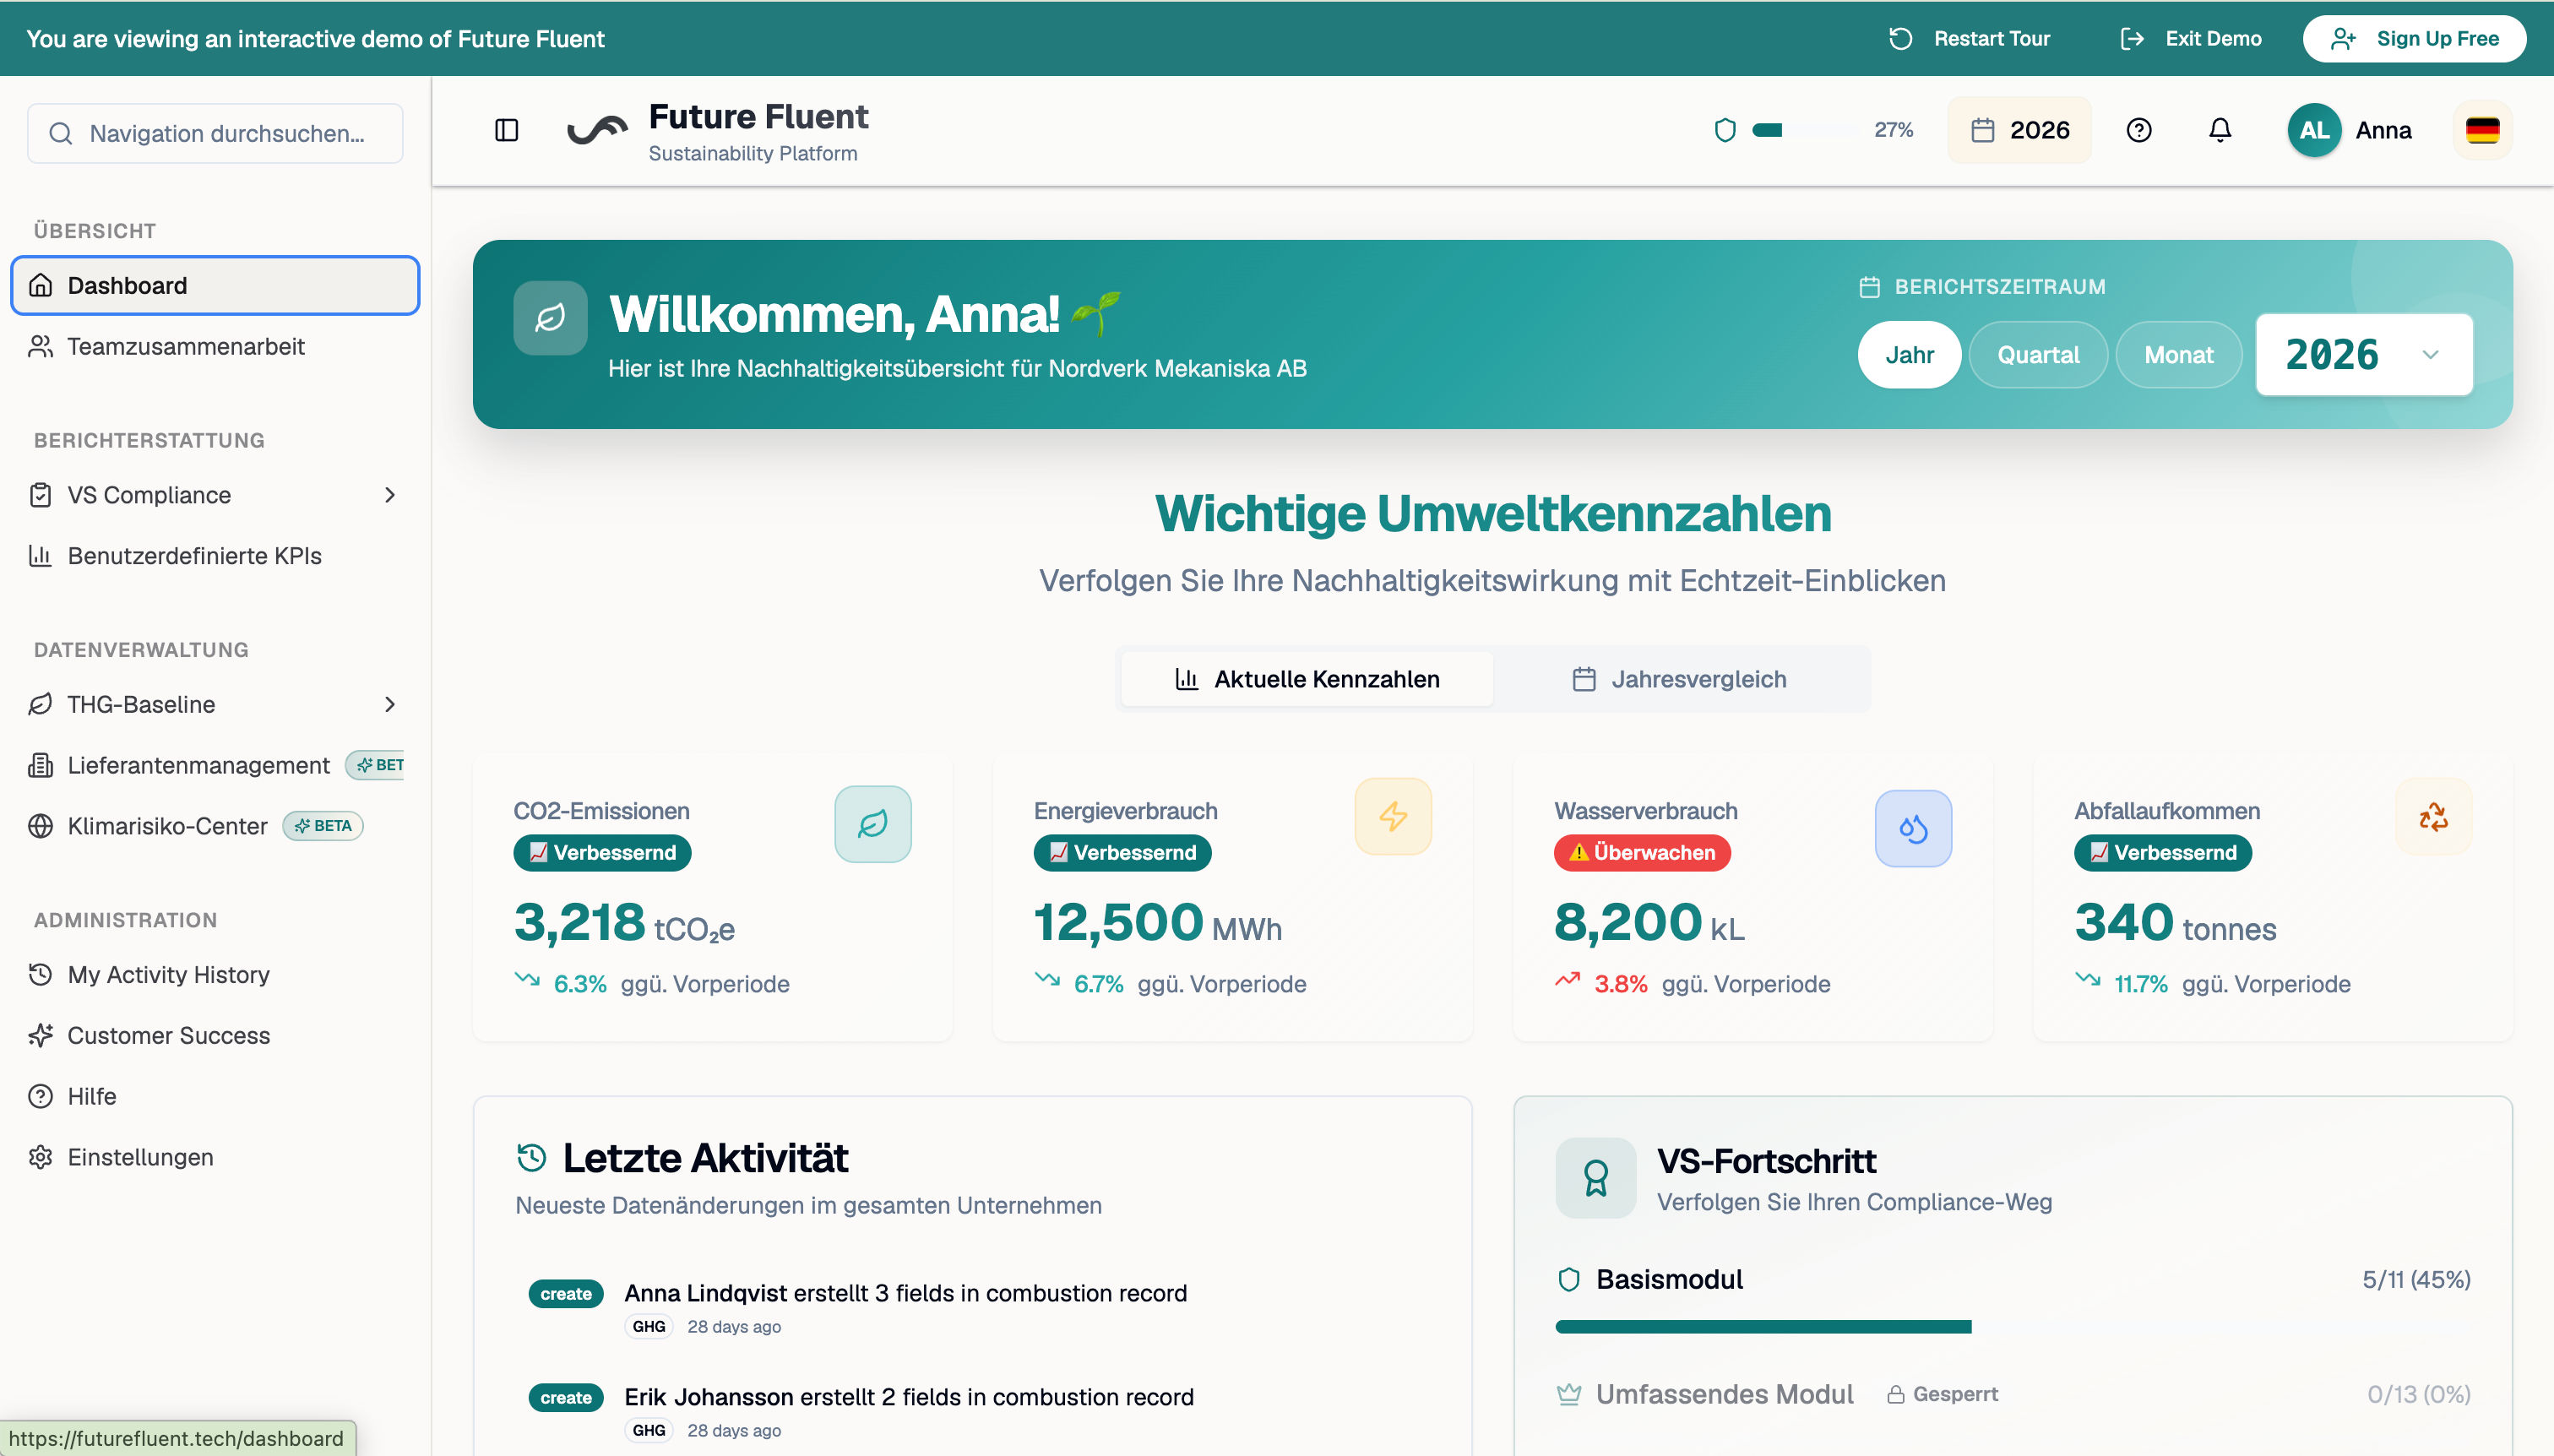Open the 2026 year dropdown in banner
Image resolution: width=2554 pixels, height=1456 pixels.
tap(2364, 355)
